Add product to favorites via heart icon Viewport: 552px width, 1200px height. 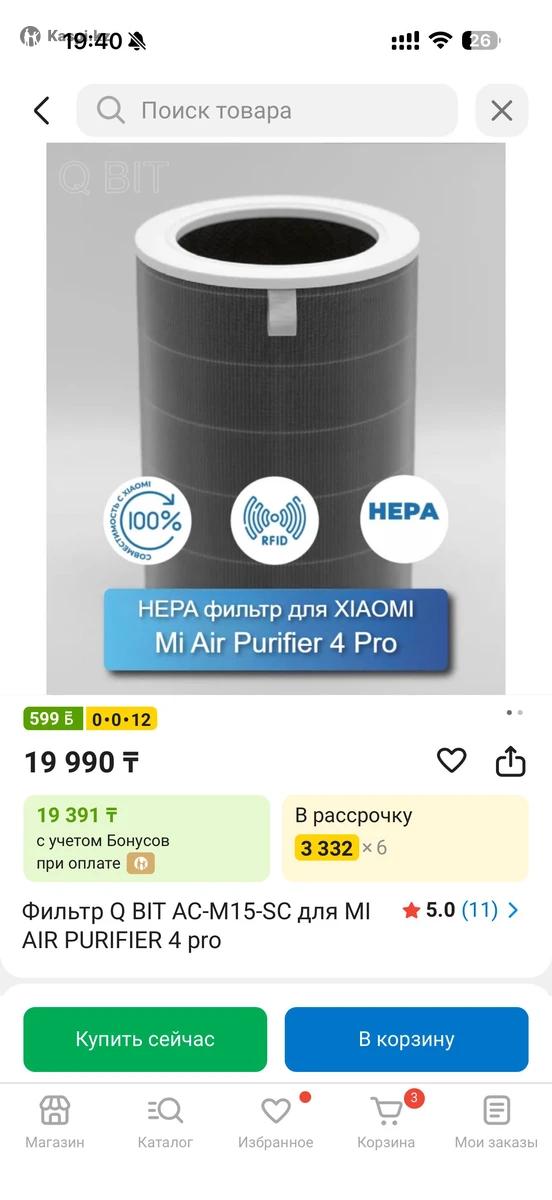pos(452,761)
